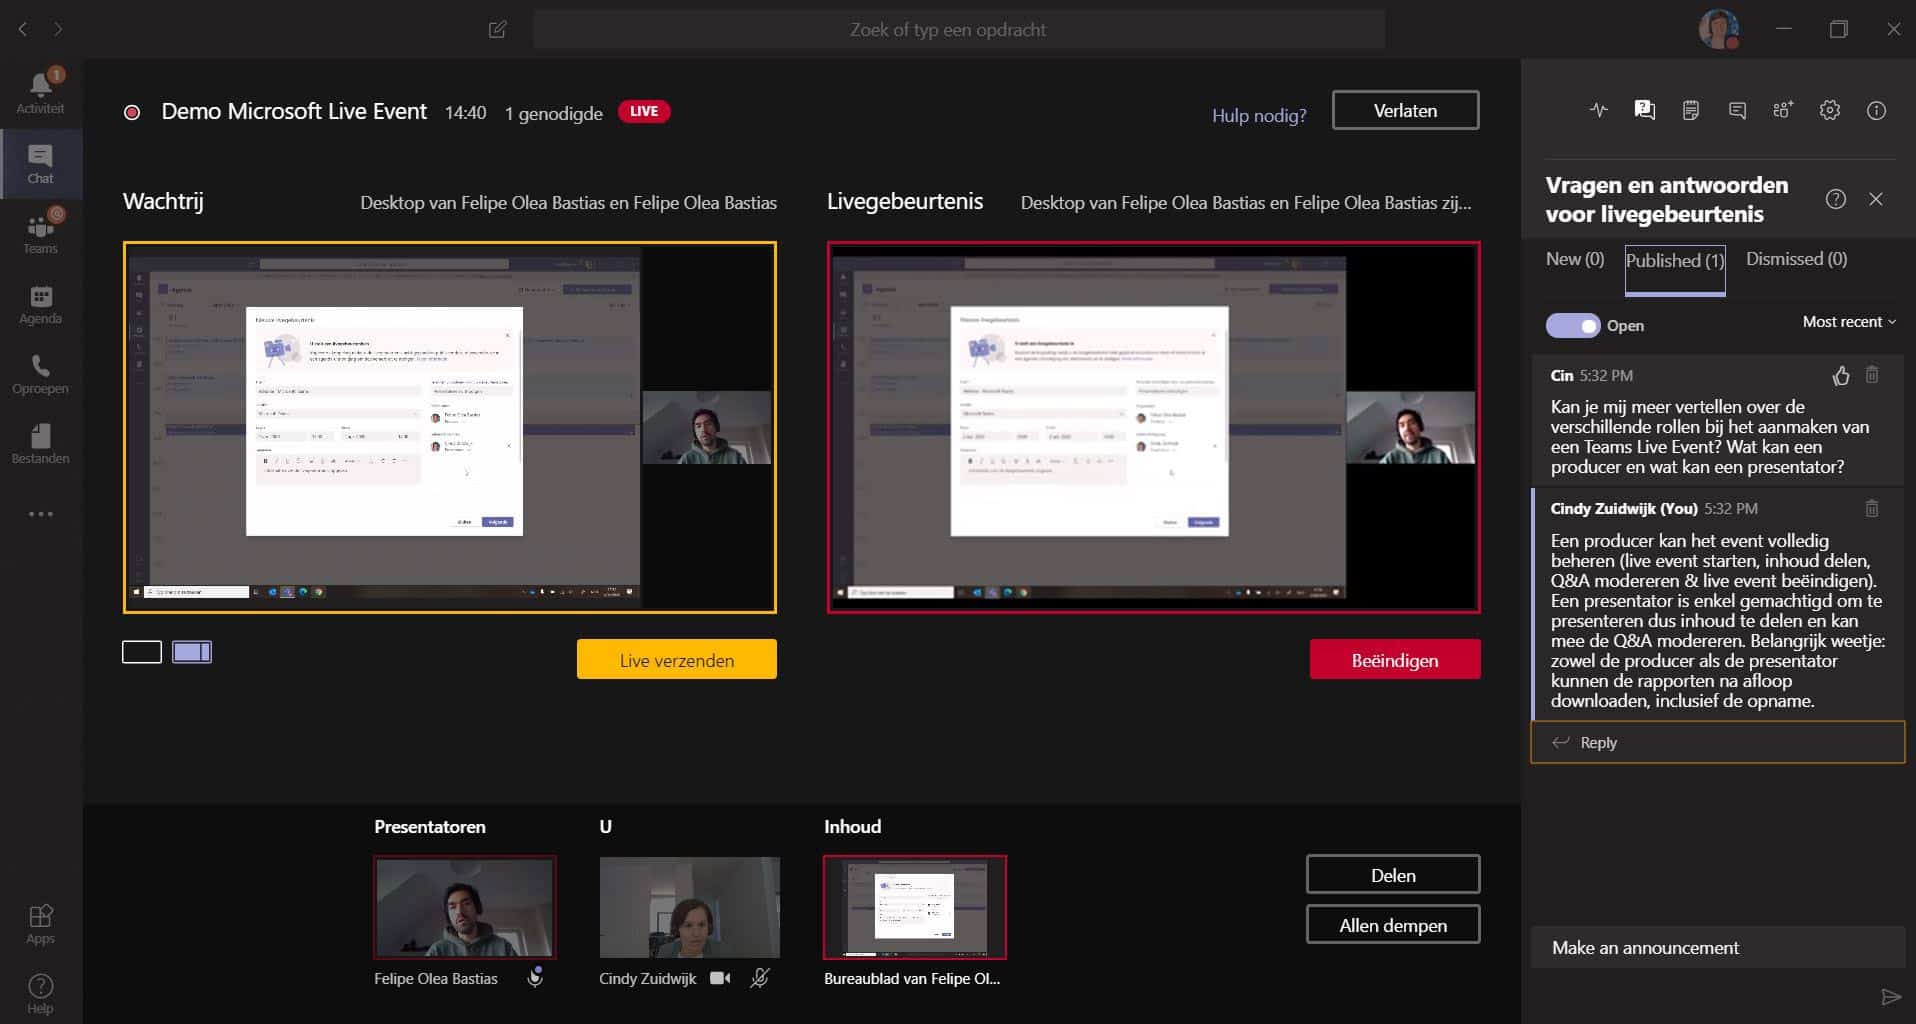Like Cin's question with thumbs up

[x=1841, y=376]
